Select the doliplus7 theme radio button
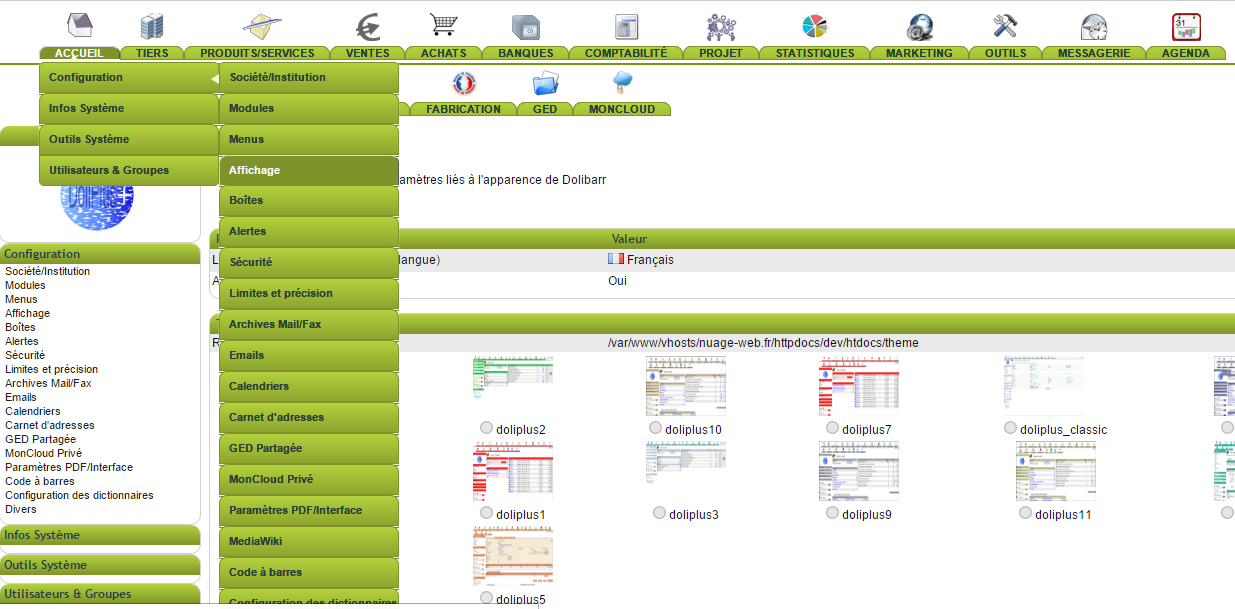This screenshot has width=1235, height=609. pos(832,428)
